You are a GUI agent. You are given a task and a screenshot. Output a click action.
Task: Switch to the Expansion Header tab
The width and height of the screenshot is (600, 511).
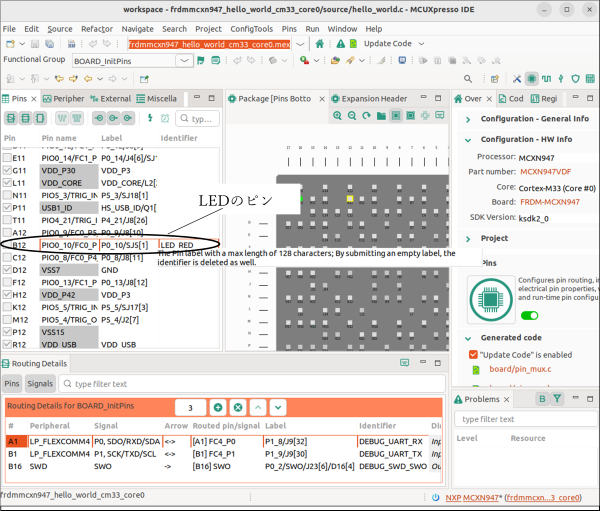tap(368, 99)
